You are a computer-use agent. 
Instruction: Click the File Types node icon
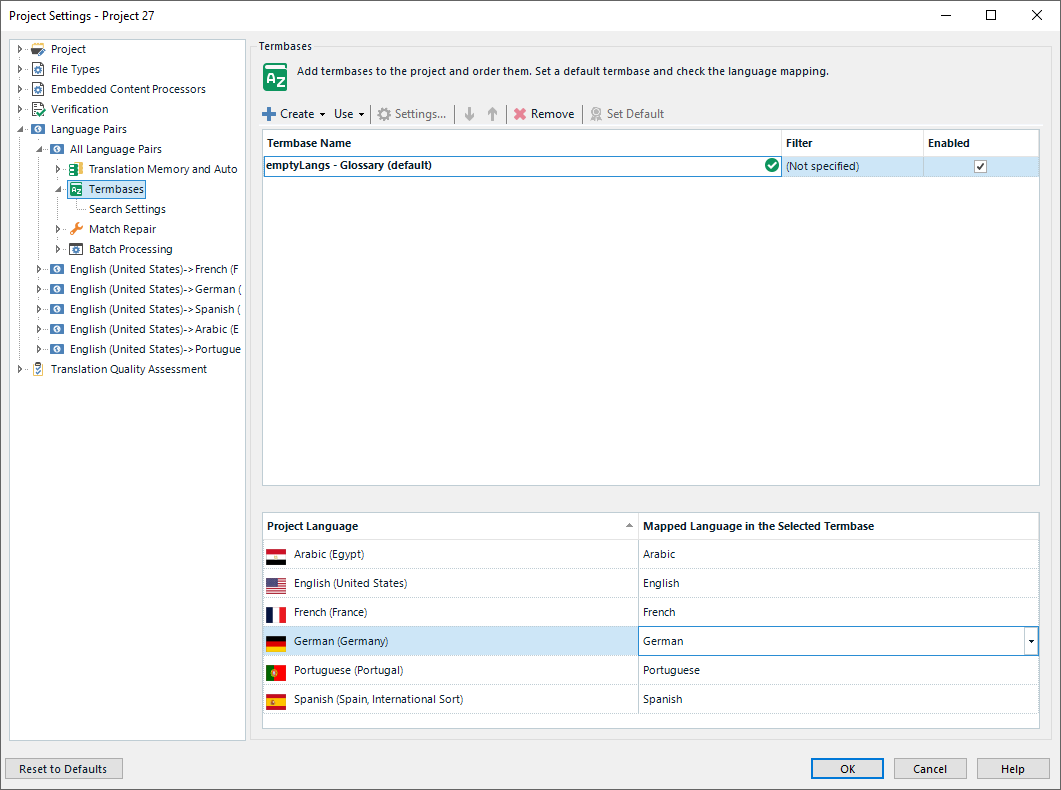(39, 69)
